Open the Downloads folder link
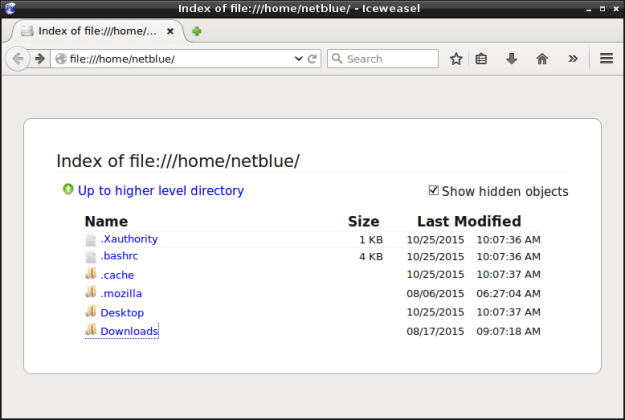 [x=129, y=331]
